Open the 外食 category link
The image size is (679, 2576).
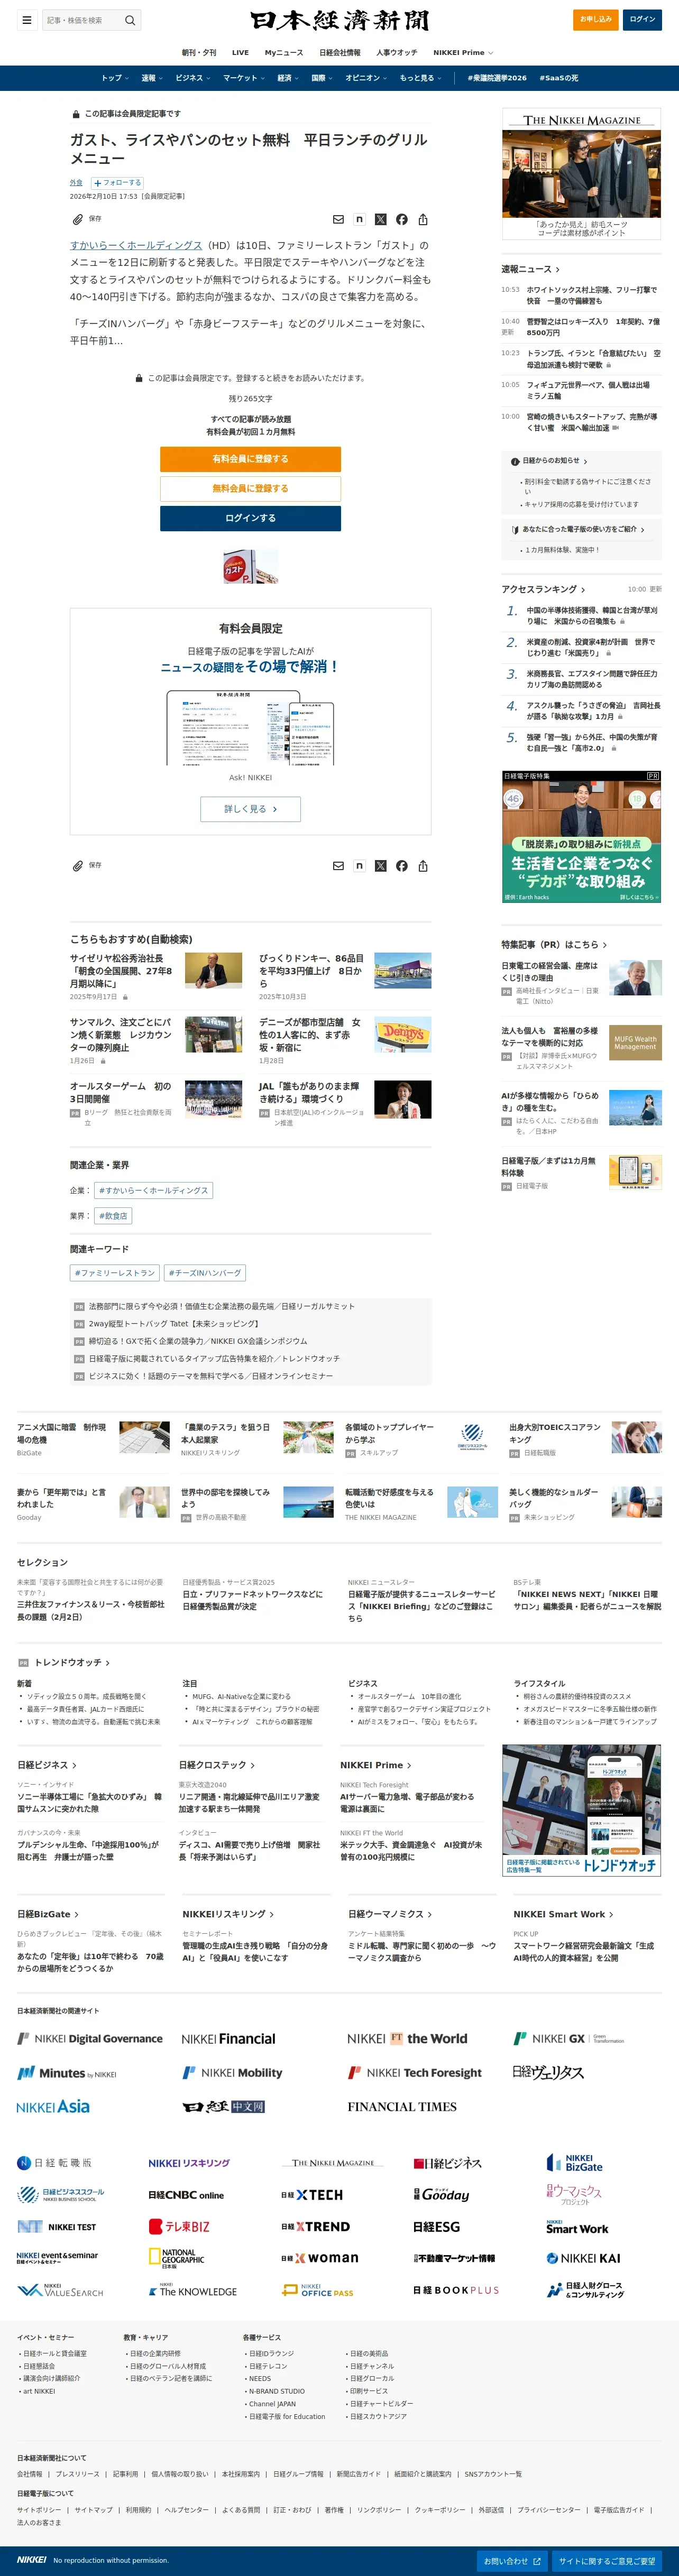(x=76, y=183)
